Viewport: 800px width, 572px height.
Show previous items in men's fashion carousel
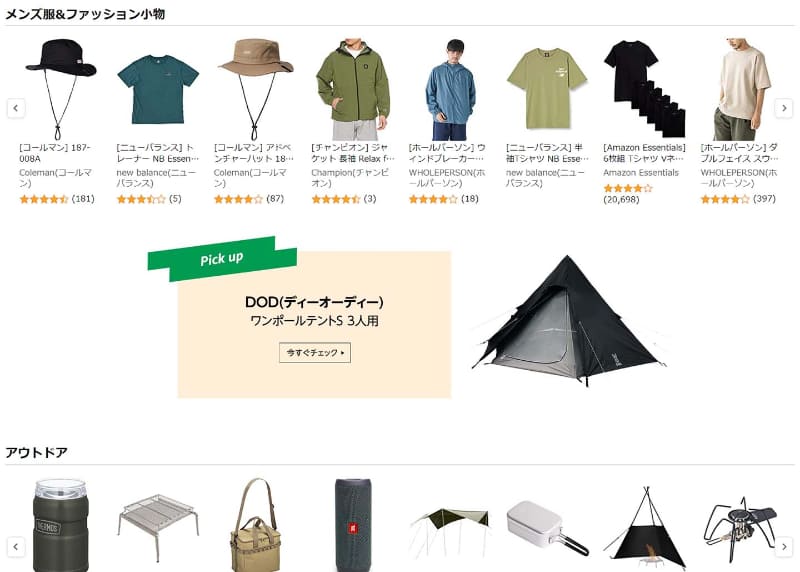16,108
